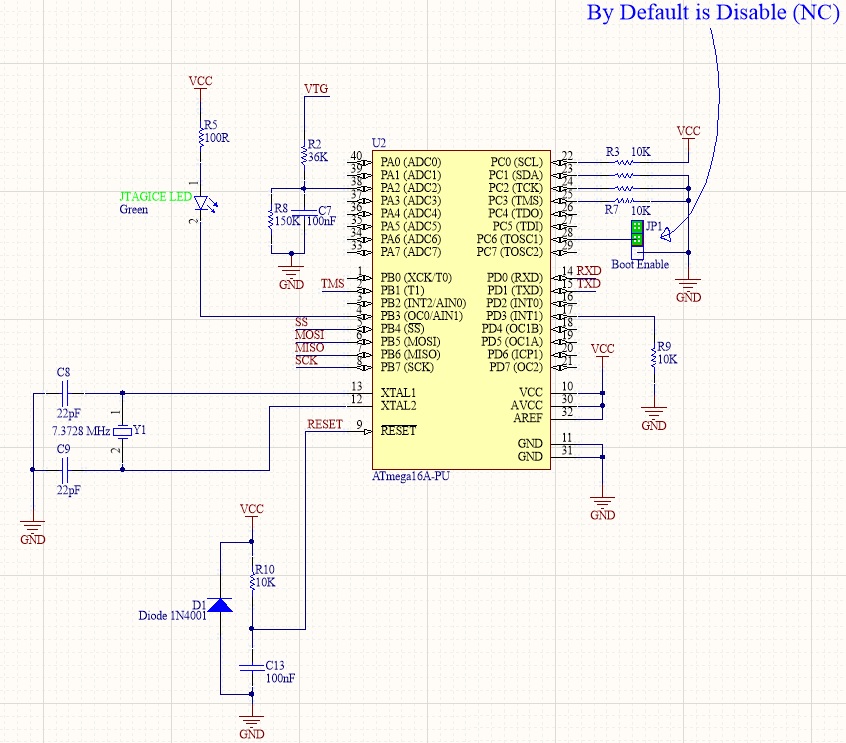846x743 pixels.
Task: Select the R7 10K resistor symbol
Action: pyautogui.click(x=624, y=201)
